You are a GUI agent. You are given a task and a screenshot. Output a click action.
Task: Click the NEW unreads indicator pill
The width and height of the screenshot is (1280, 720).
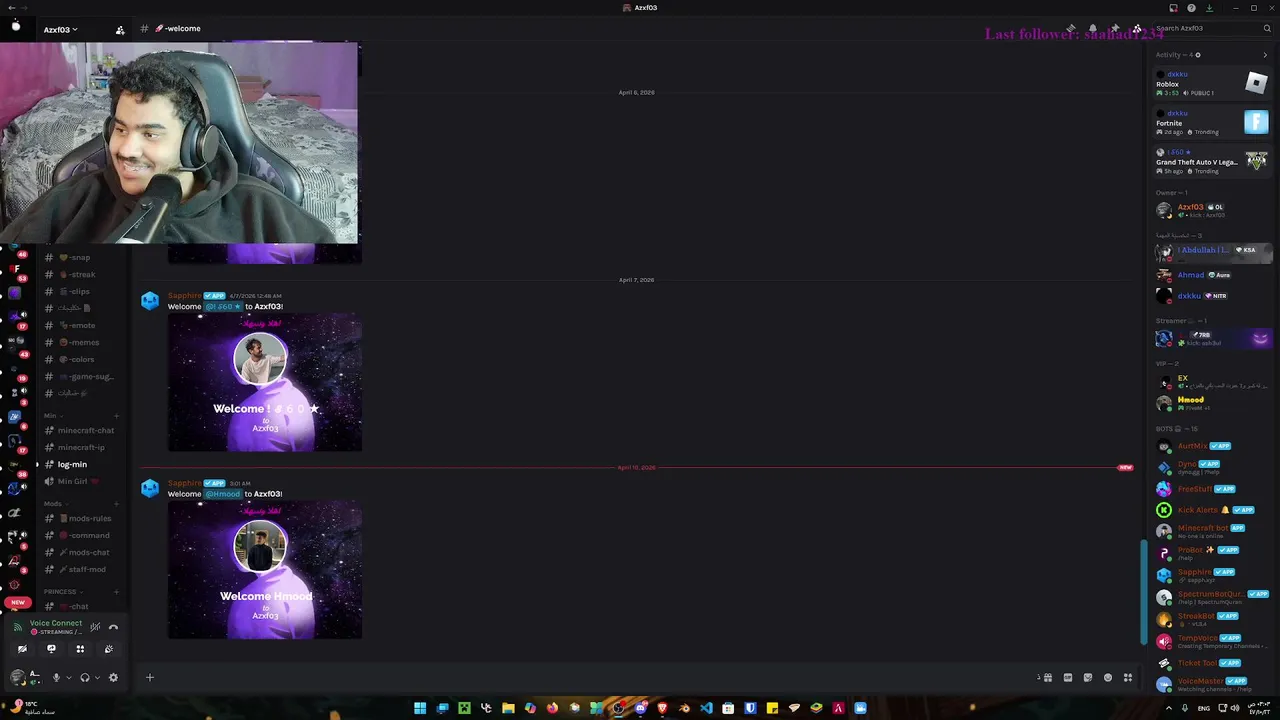[18, 602]
